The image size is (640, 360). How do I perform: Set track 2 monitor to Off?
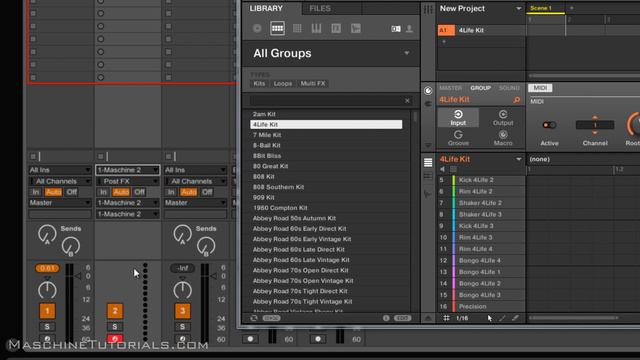(x=139, y=192)
